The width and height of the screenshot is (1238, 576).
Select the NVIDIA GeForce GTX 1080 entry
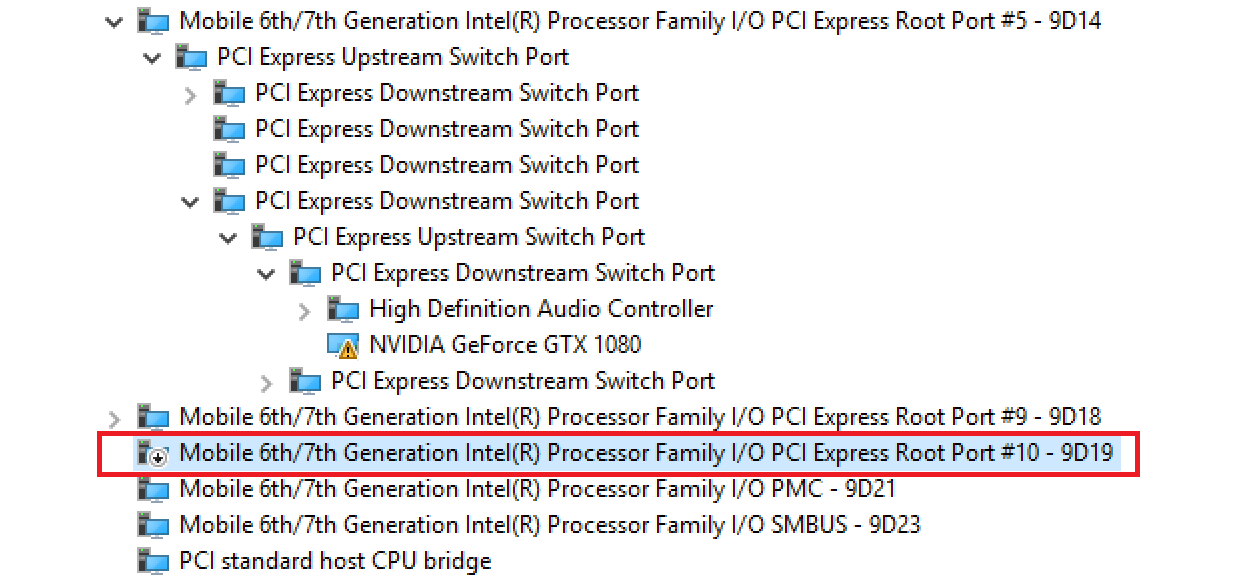(x=505, y=345)
